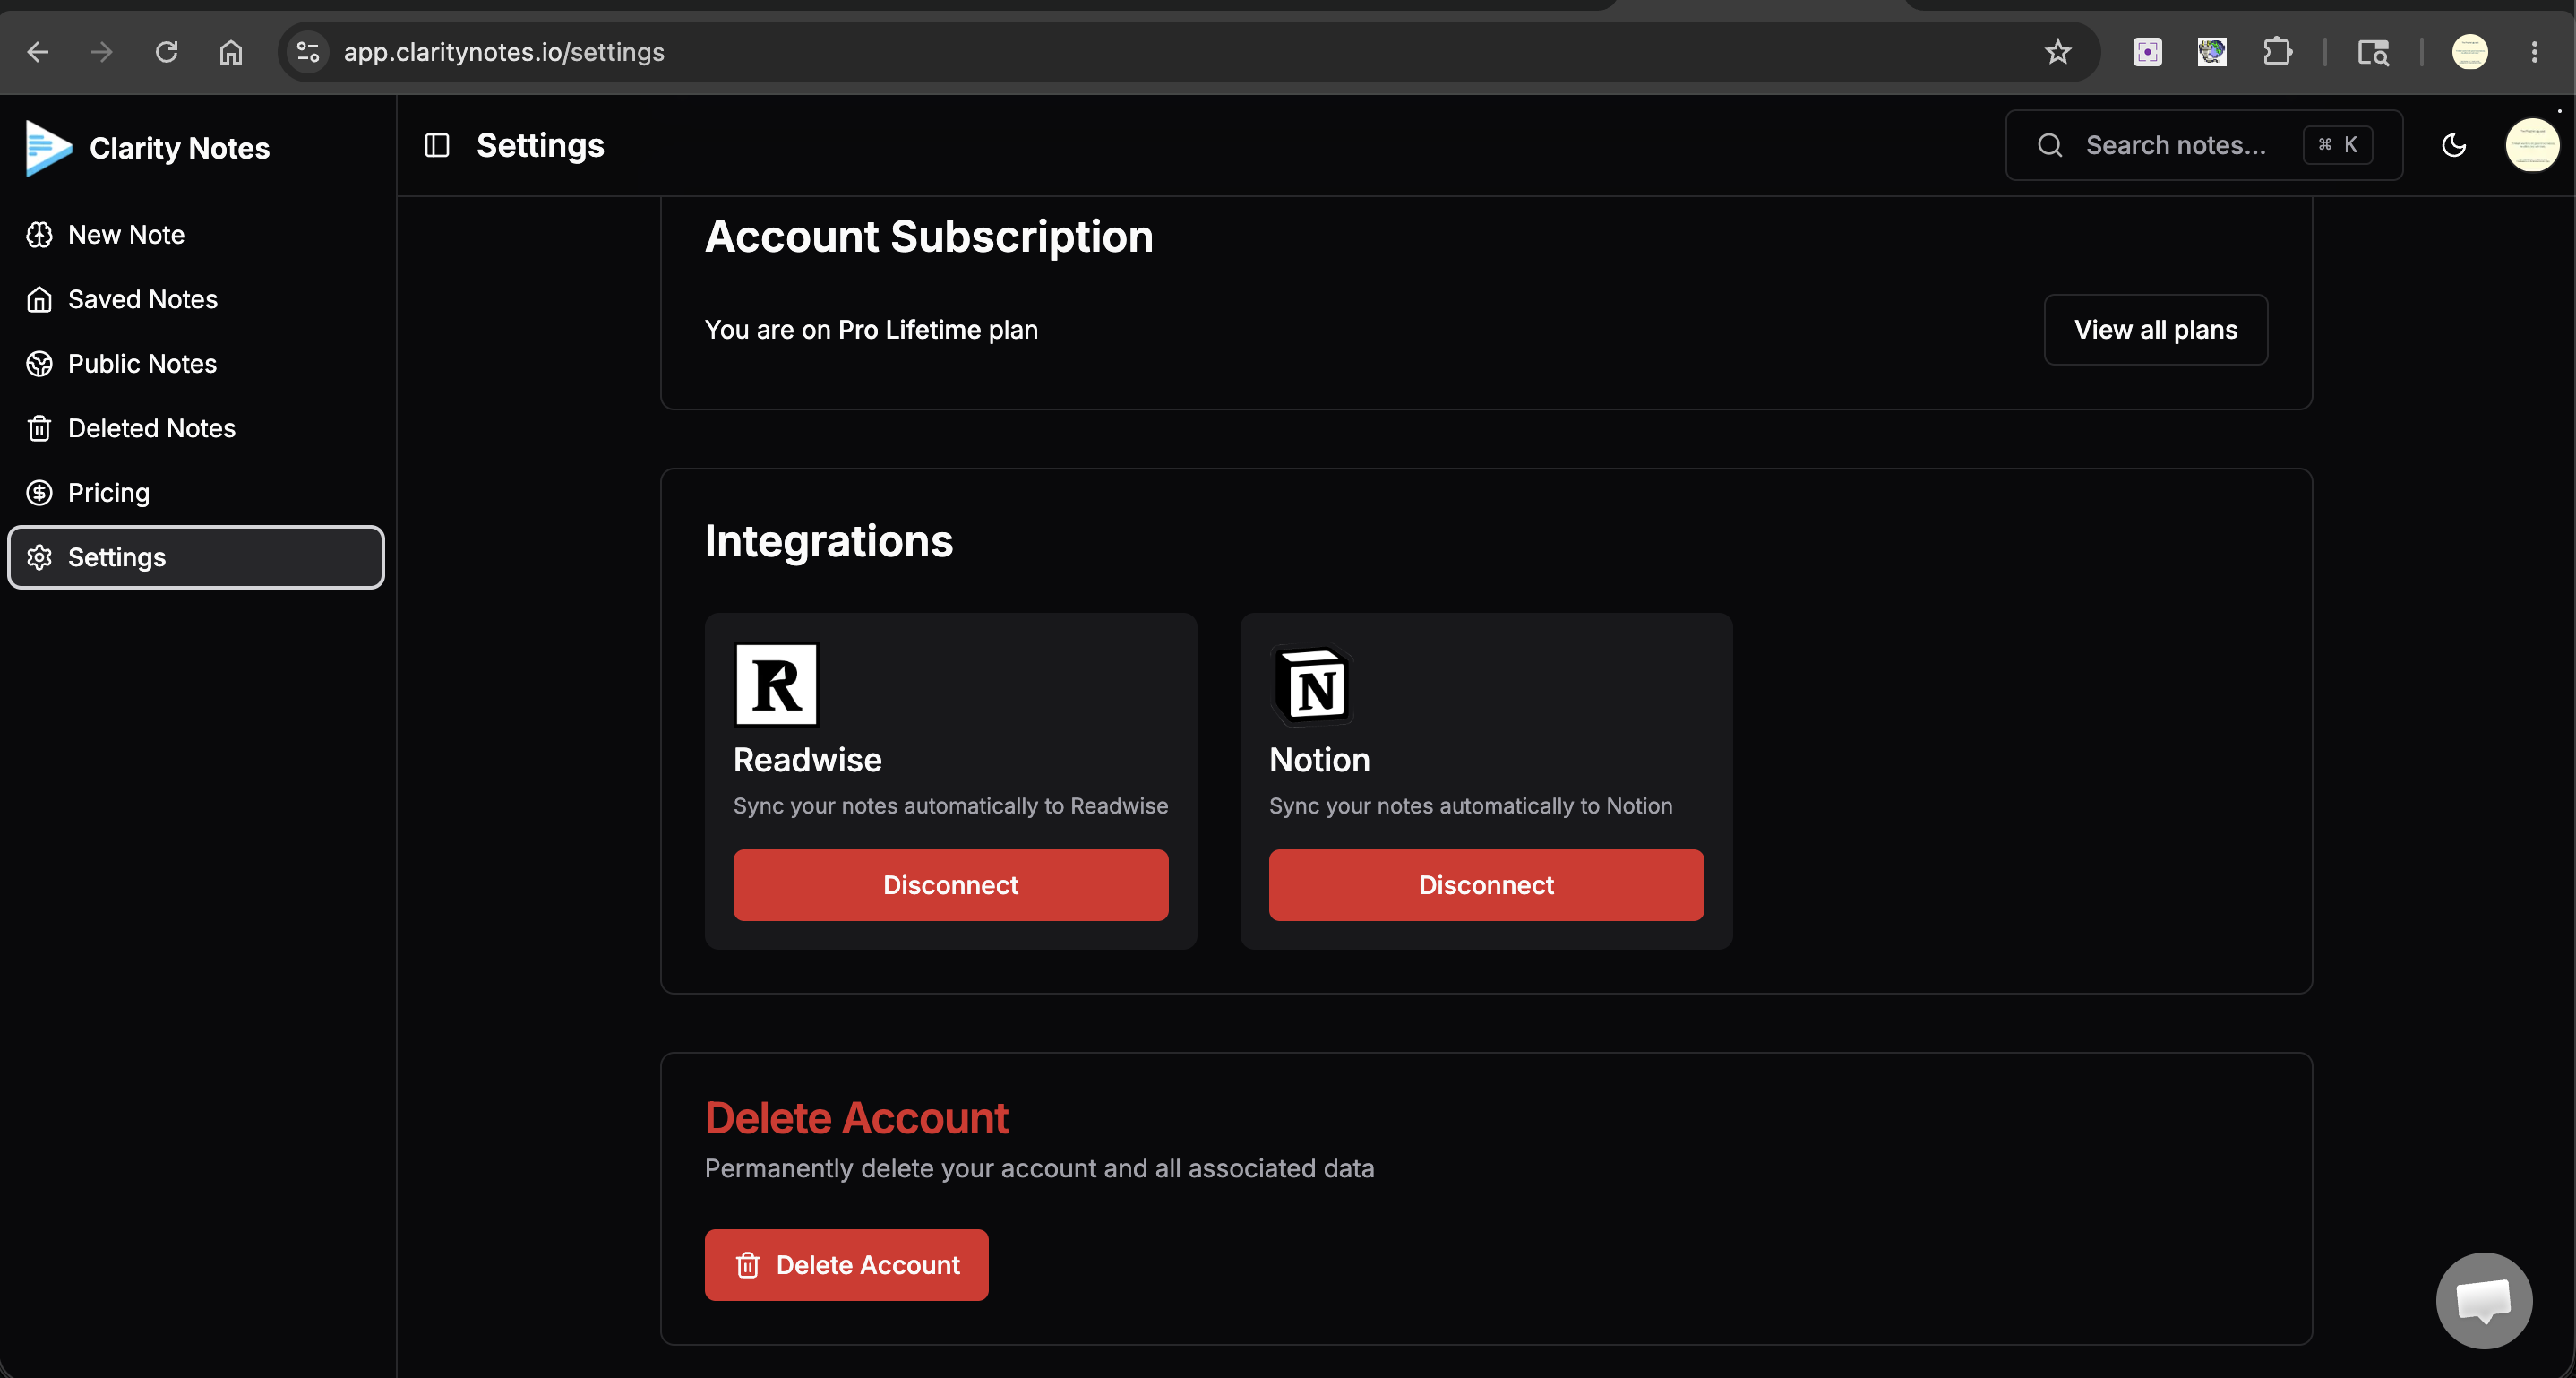Click 'Permanently delete your account' description
The height and width of the screenshot is (1378, 2576).
1039,1169
